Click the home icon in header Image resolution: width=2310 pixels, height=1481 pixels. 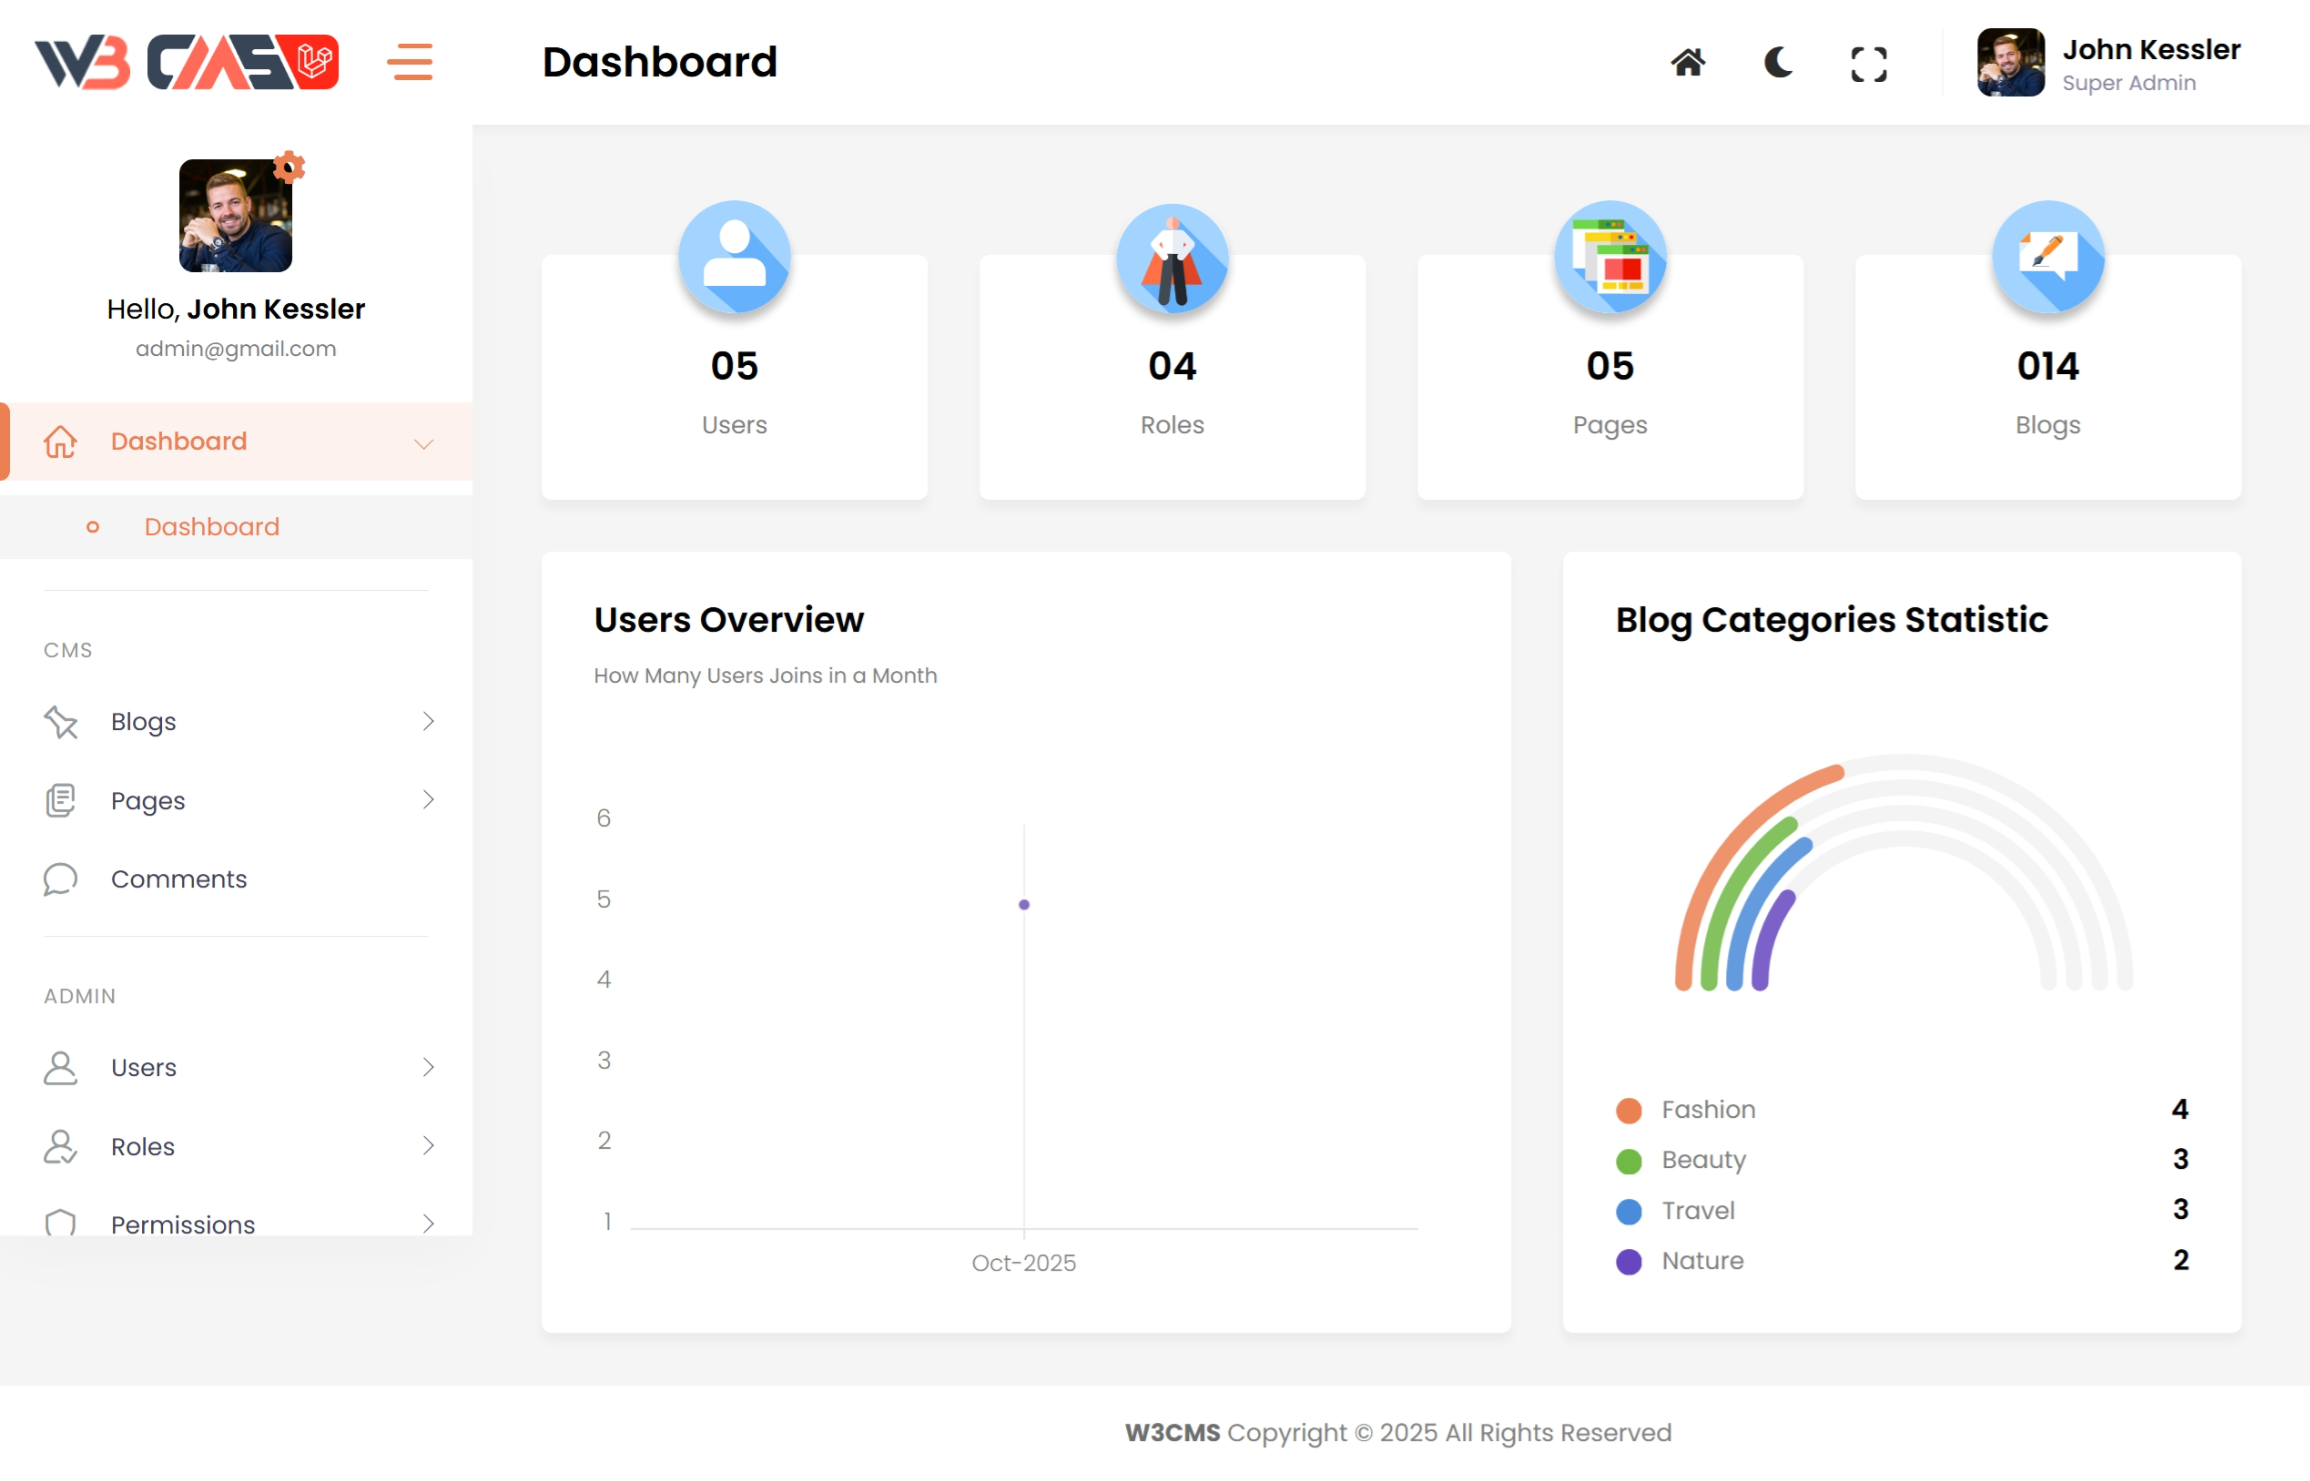pos(1687,63)
